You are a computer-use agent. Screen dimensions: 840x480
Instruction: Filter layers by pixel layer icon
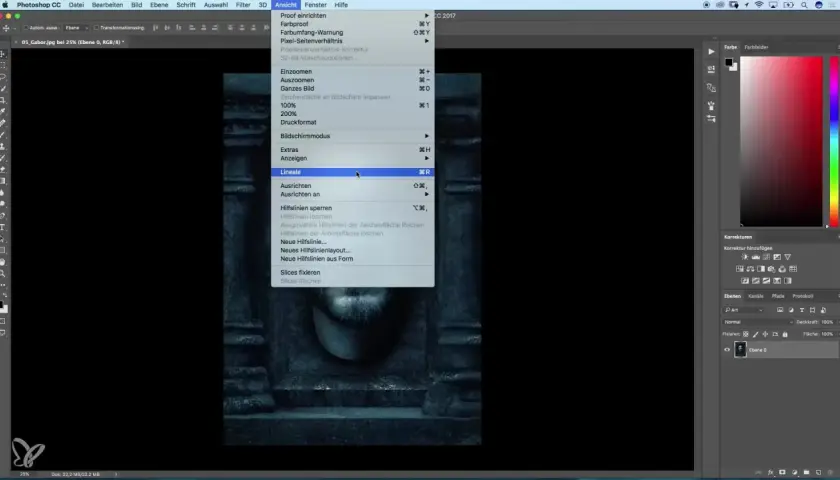(780, 310)
